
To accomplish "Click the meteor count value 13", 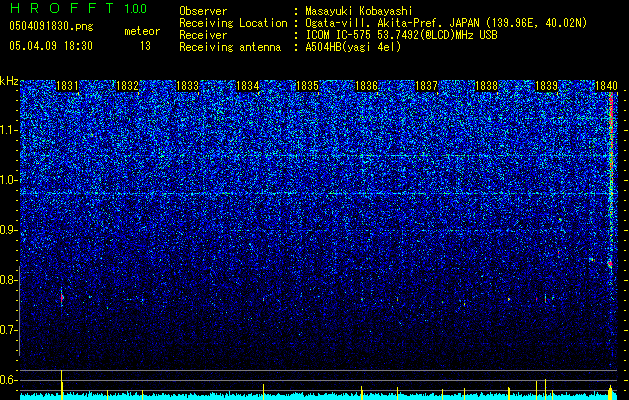I will click(145, 46).
